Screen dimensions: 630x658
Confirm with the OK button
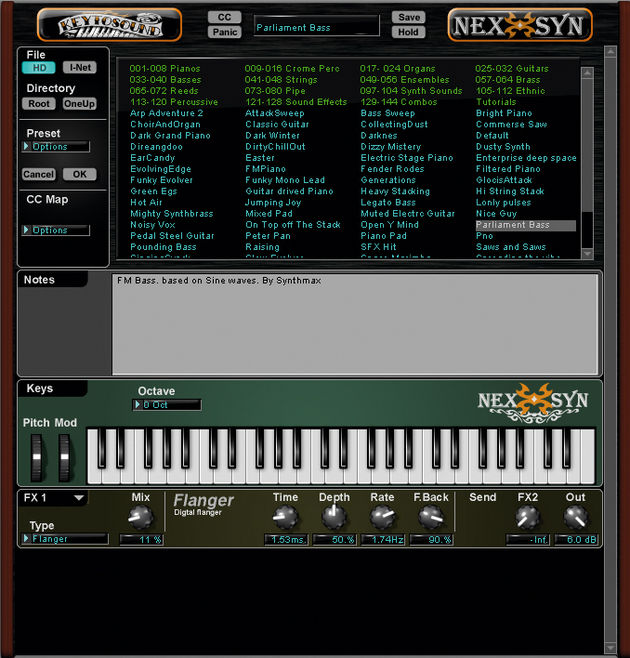pos(80,174)
